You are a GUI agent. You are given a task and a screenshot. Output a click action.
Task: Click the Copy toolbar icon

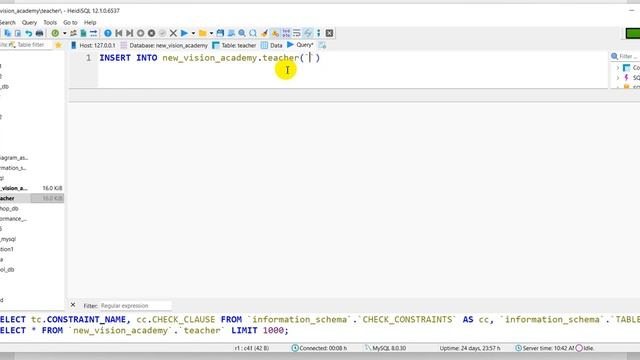coord(8,33)
